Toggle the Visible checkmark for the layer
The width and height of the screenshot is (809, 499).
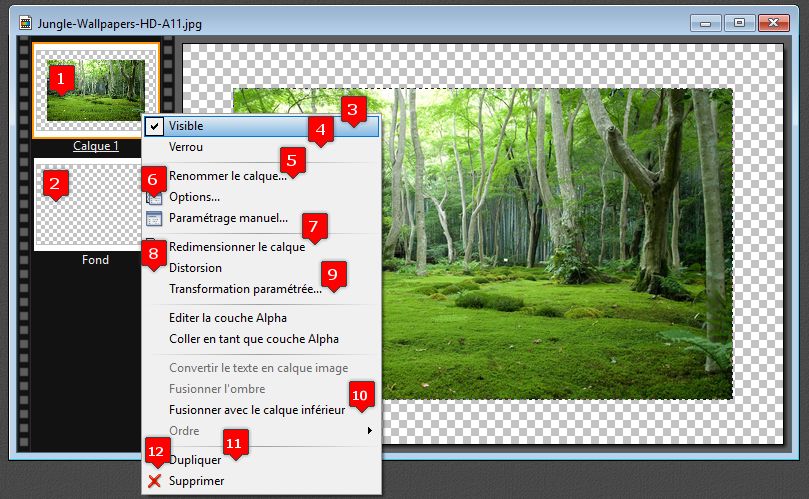click(x=154, y=126)
